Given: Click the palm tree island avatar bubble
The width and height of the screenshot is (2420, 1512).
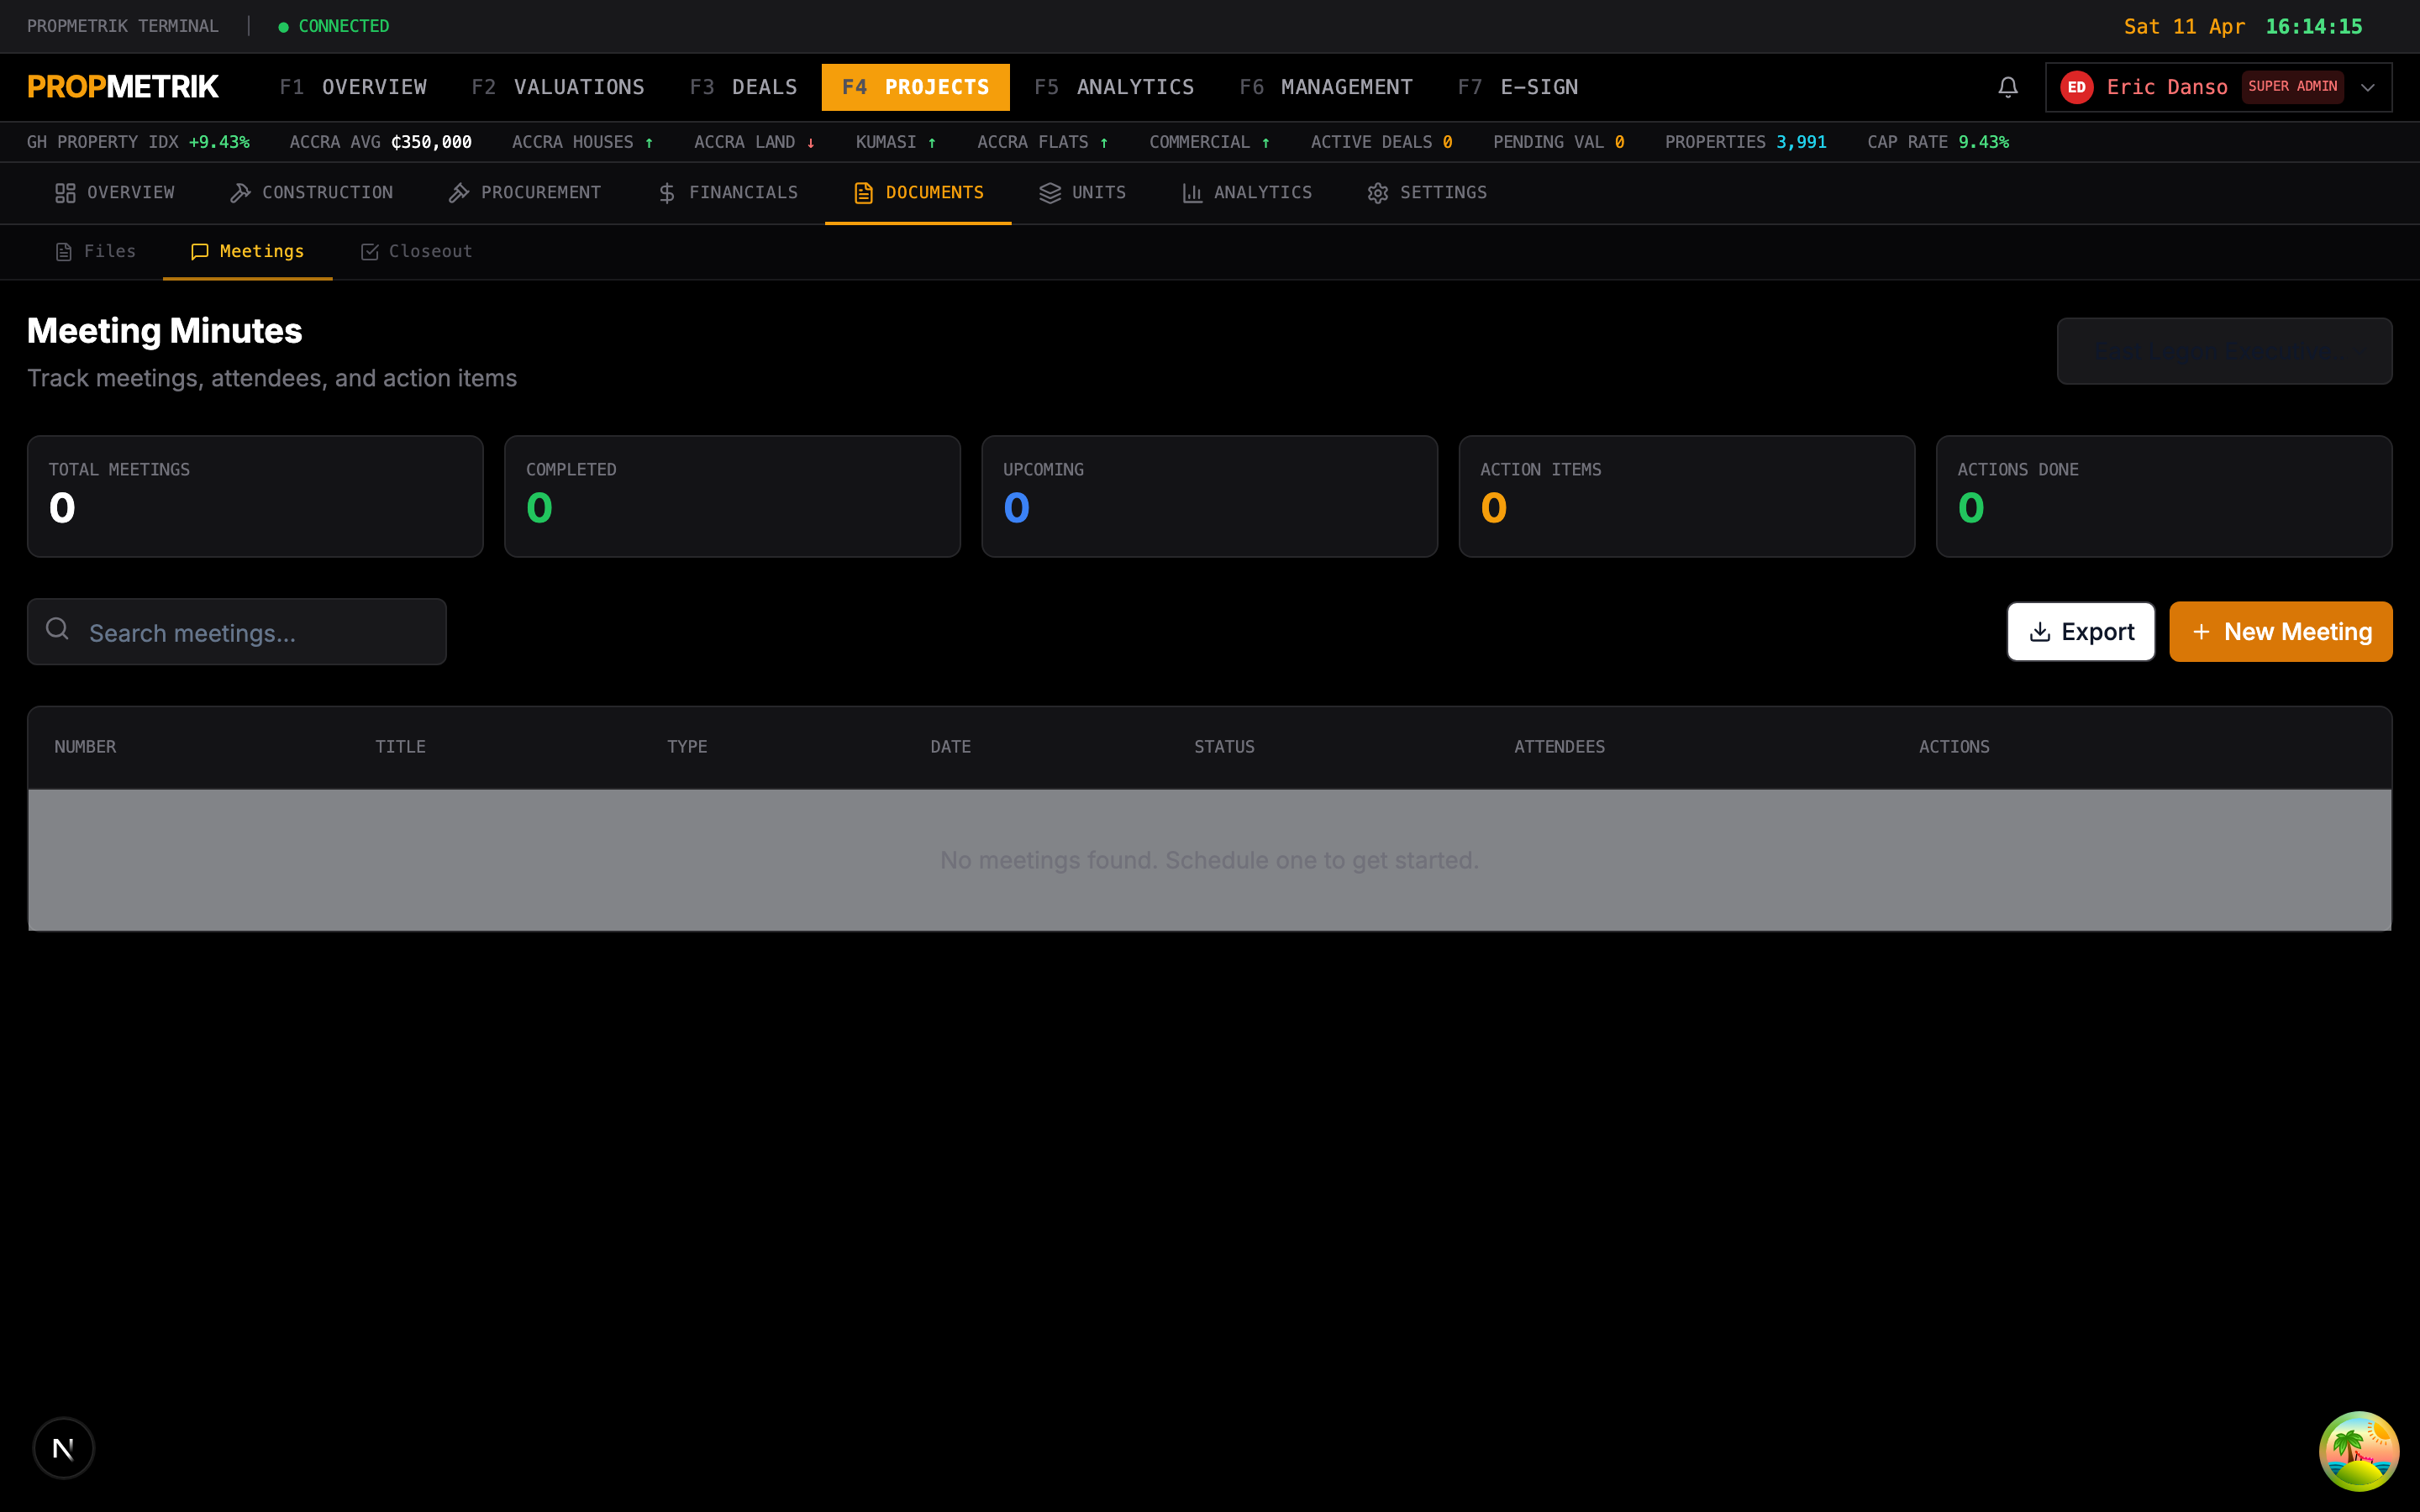Looking at the screenshot, I should coord(2358,1450).
